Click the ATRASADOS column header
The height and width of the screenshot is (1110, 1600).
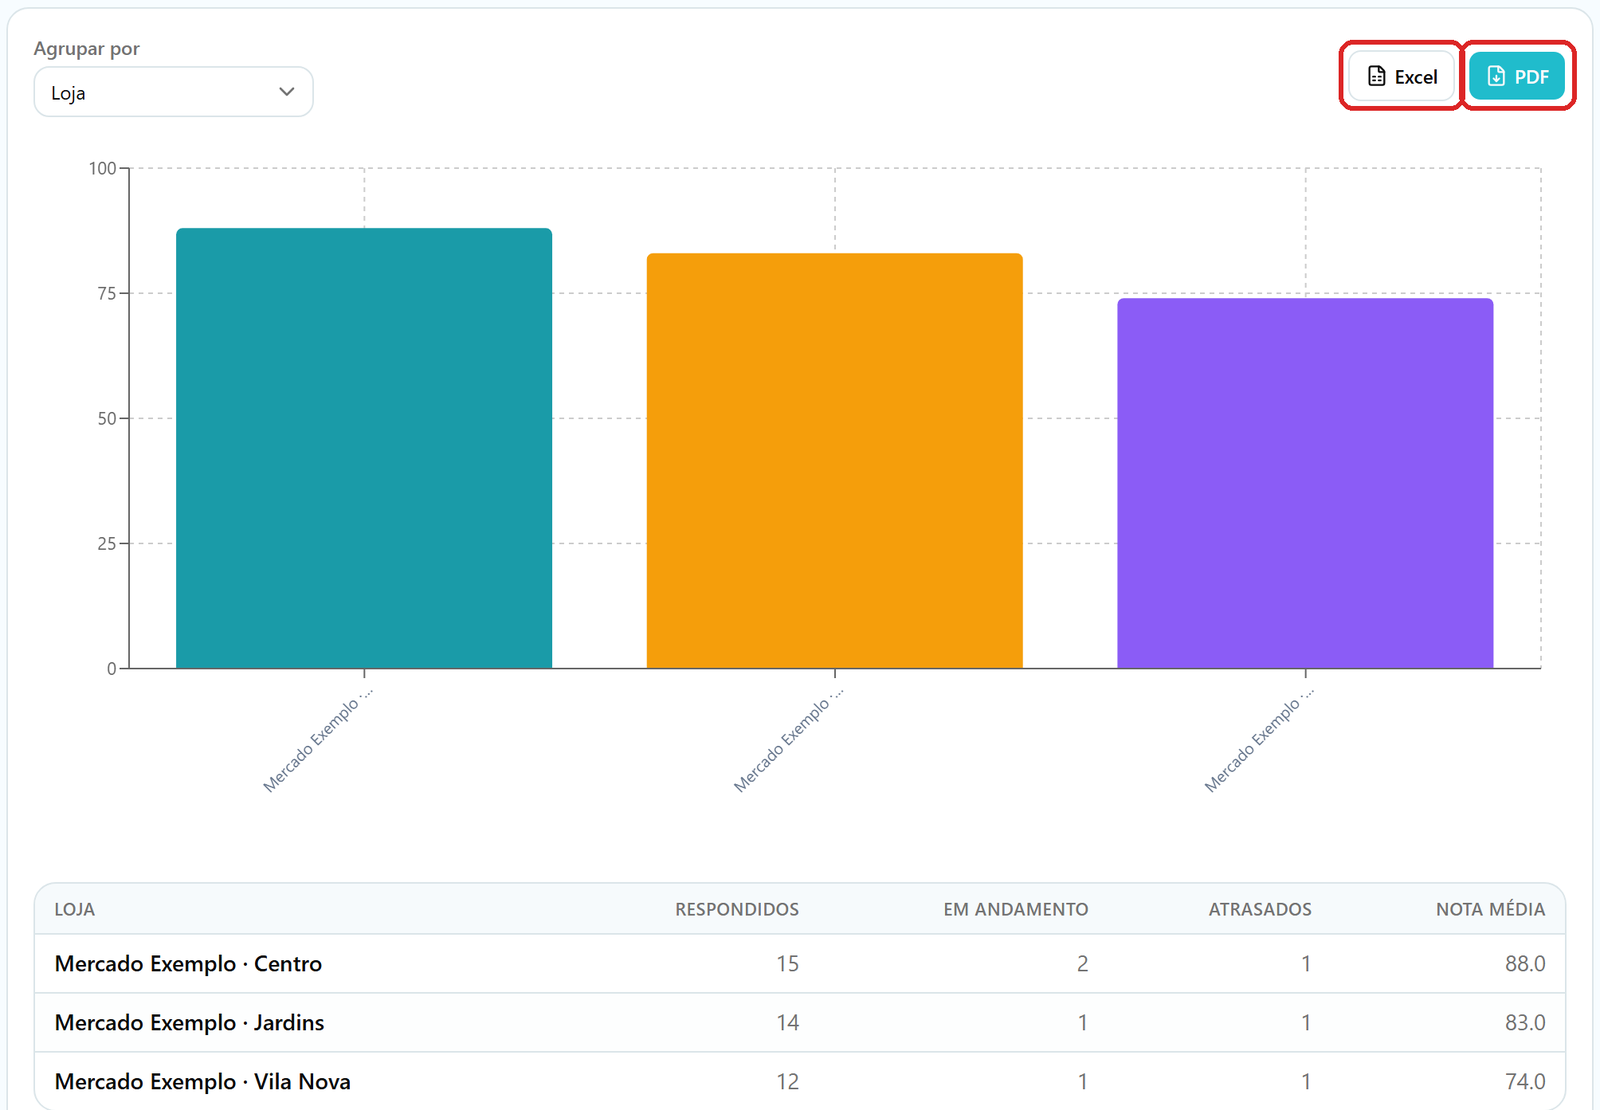(1260, 909)
